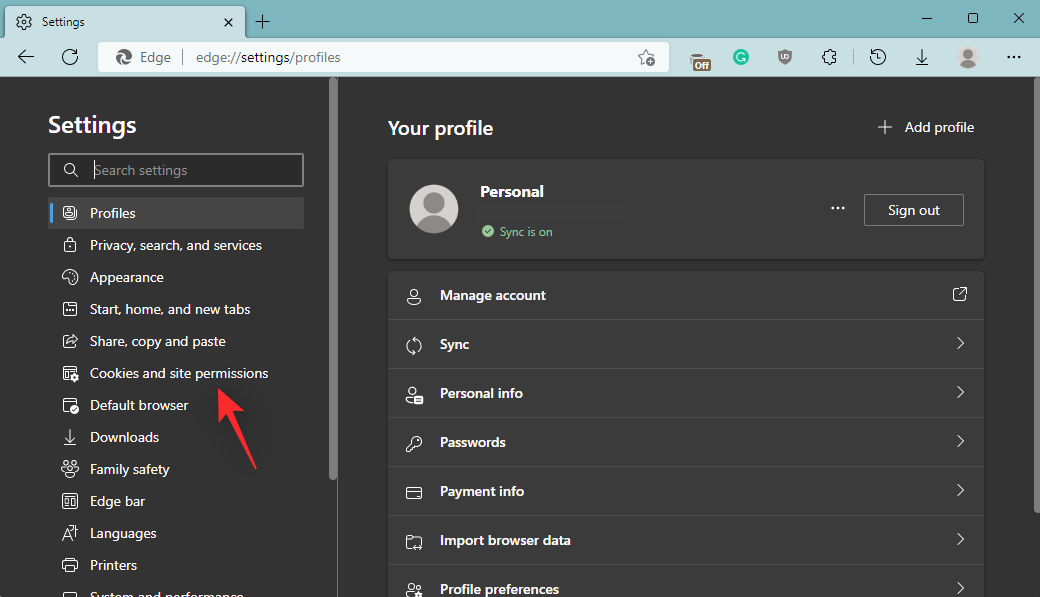Open Cookies and site permissions settings

pos(178,373)
